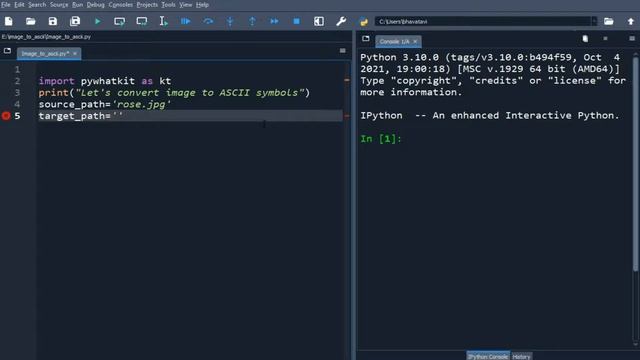640x360 pixels.
Task: Open the Help menu
Action: point(202,5)
